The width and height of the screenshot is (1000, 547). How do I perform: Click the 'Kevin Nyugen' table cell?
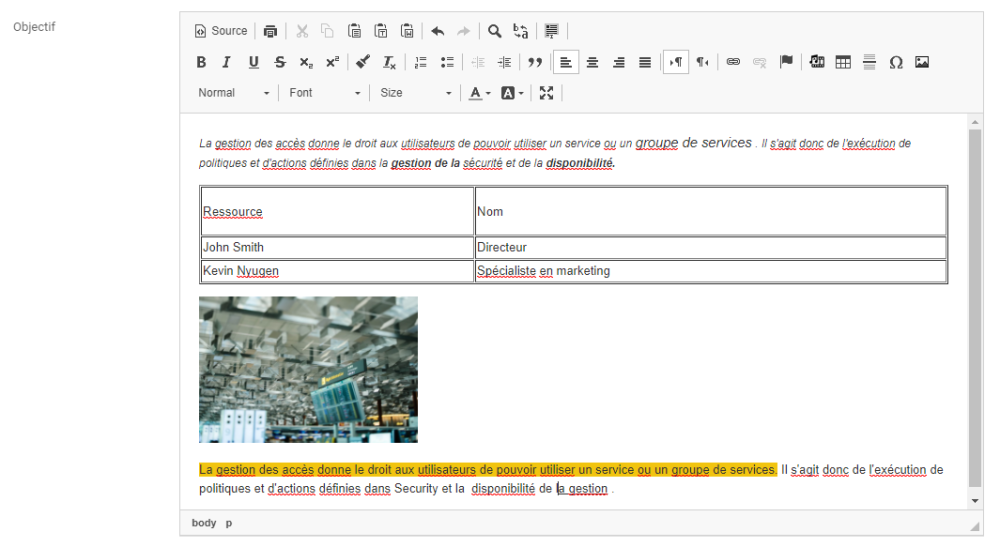pyautogui.click(x=337, y=271)
